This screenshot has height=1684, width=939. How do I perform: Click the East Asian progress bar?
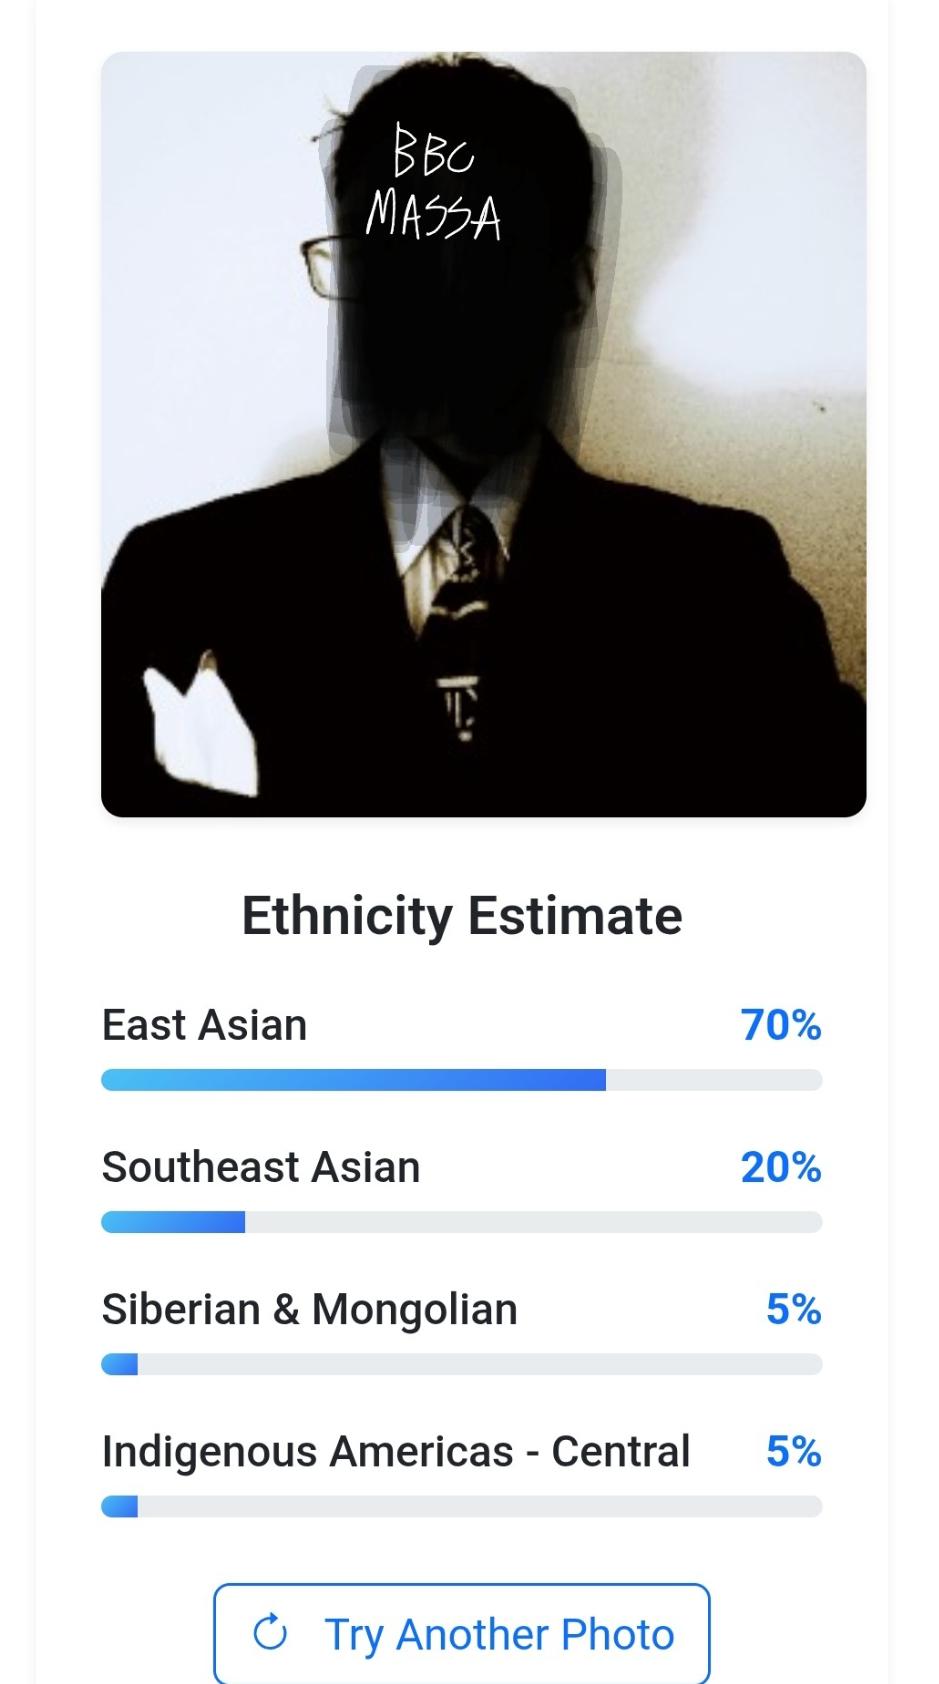coord(461,1080)
